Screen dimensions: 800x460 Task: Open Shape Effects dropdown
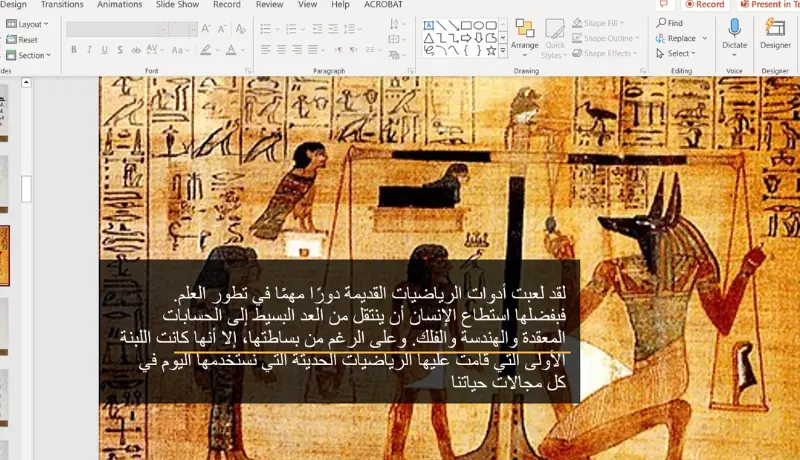tap(605, 53)
